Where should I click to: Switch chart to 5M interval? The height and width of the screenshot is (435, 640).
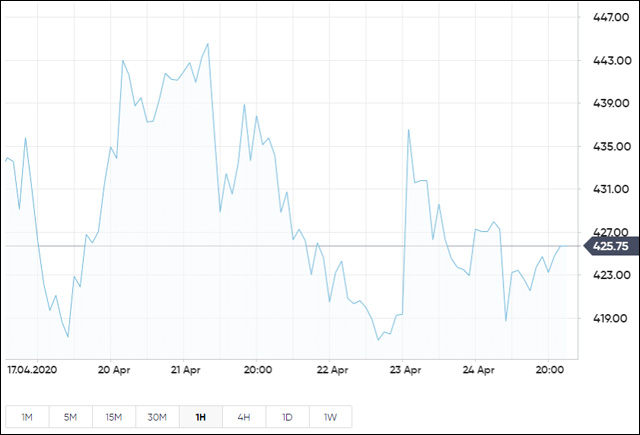70,416
